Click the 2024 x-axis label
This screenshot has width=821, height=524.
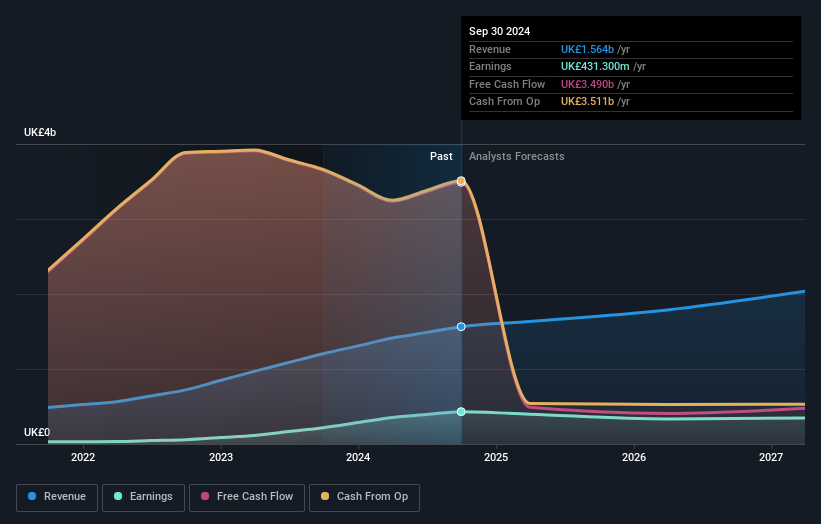click(358, 458)
